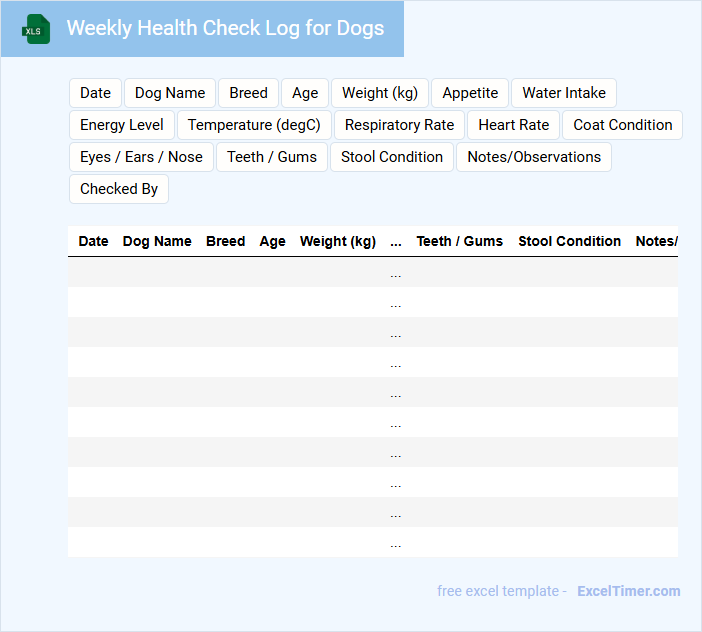Click the Teeth / Gums table column header

[x=460, y=241]
